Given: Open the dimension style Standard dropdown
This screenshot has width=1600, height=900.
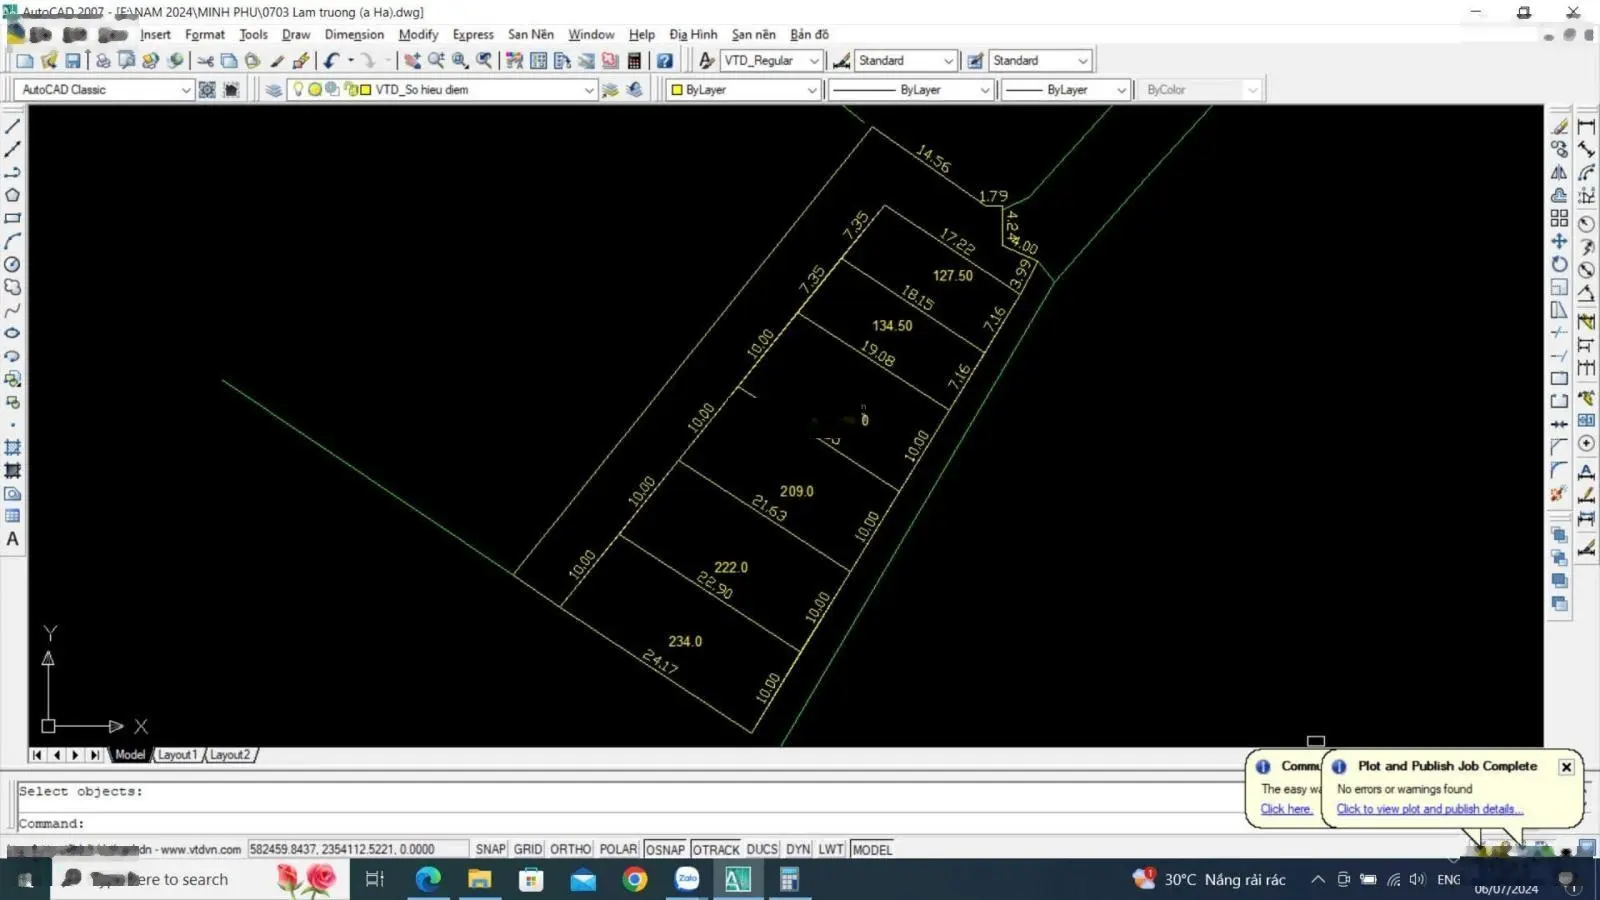Looking at the screenshot, I should (948, 61).
